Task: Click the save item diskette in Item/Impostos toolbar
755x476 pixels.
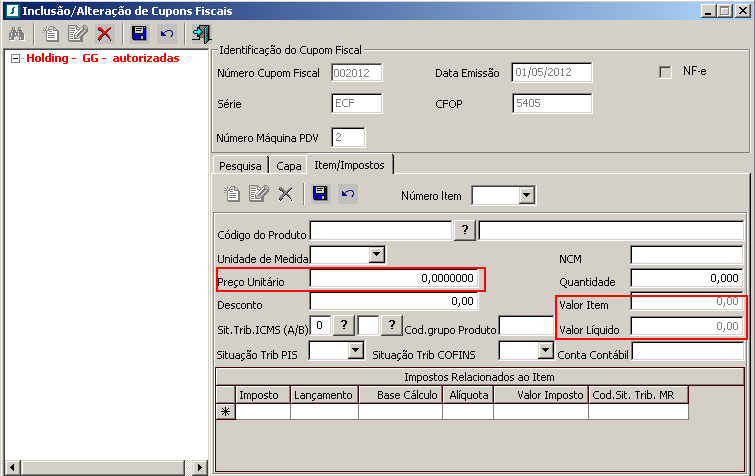Action: (320, 193)
